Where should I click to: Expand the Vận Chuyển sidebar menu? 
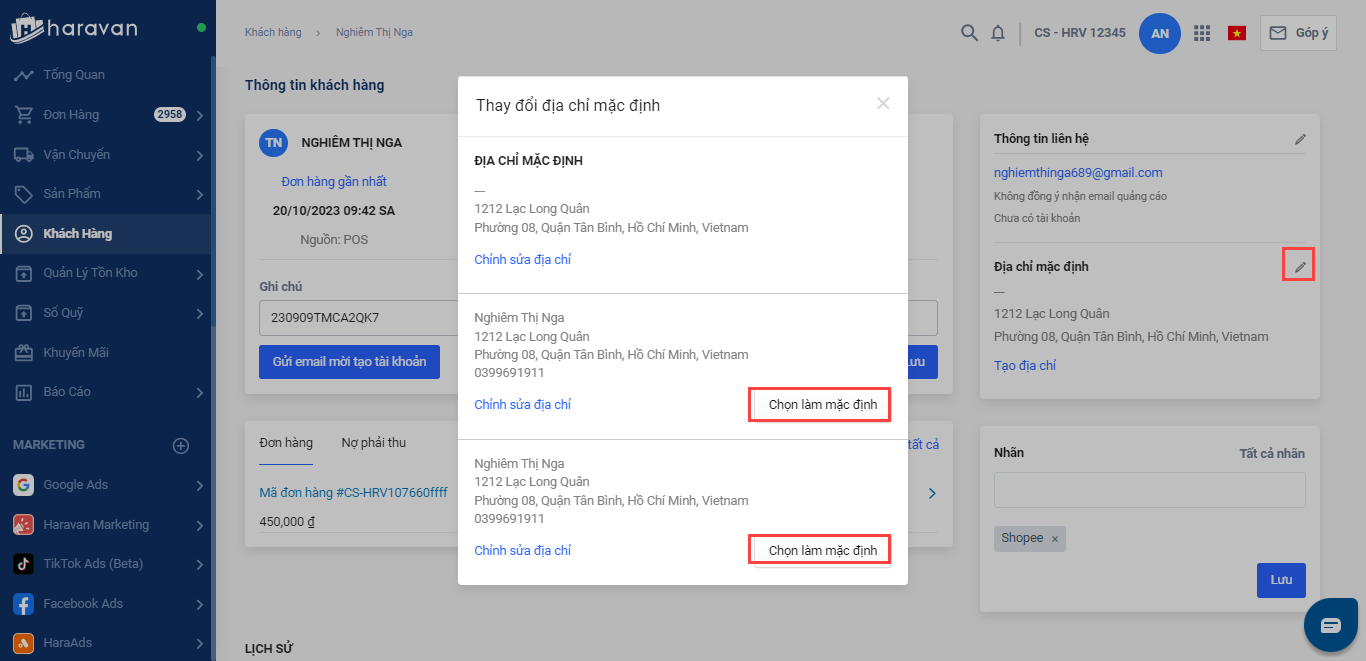(x=200, y=155)
